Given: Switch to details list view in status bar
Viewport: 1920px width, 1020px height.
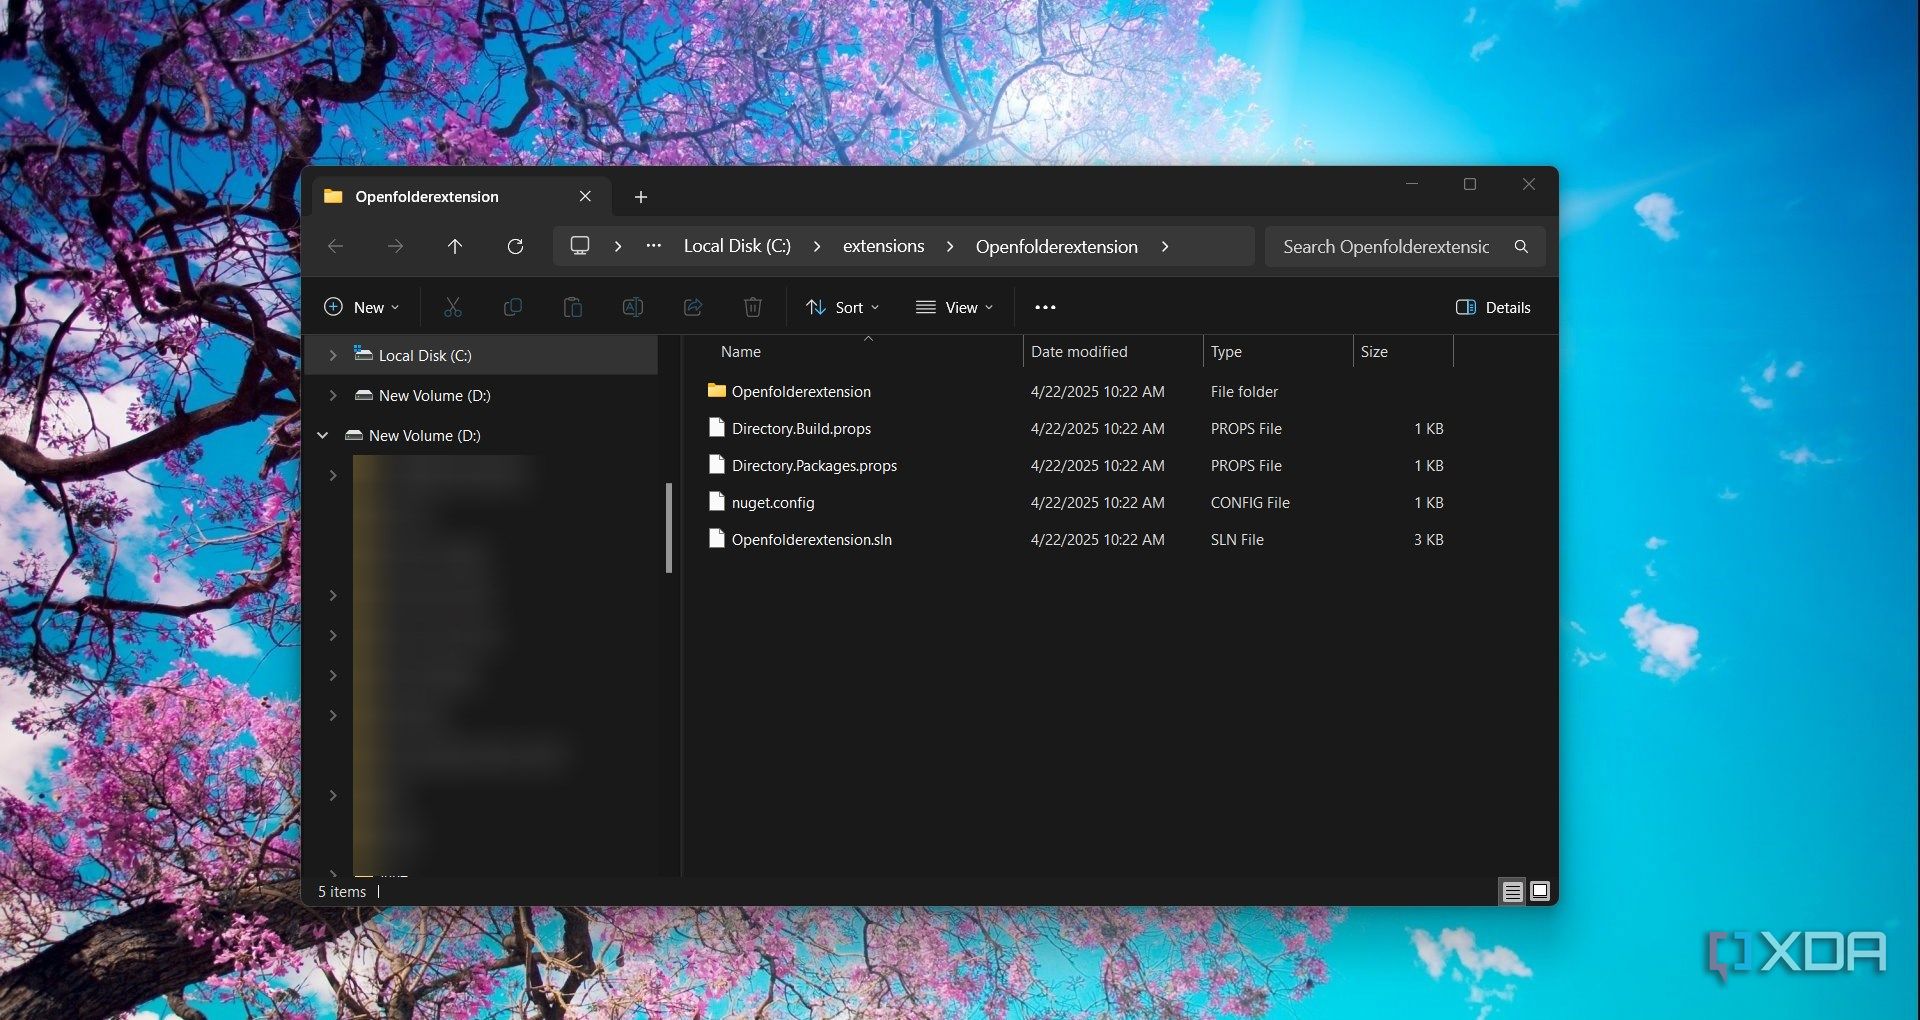Looking at the screenshot, I should coord(1512,891).
